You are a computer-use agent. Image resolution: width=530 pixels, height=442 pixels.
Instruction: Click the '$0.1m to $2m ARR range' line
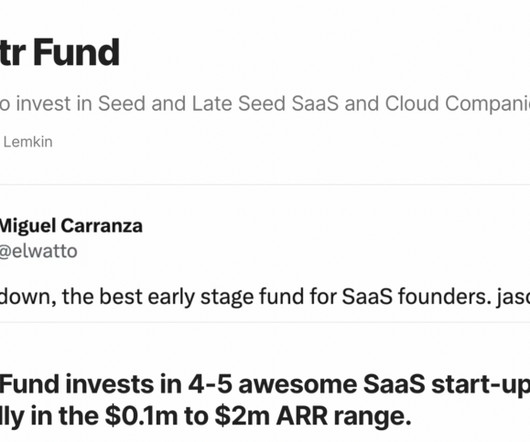tap(258, 416)
